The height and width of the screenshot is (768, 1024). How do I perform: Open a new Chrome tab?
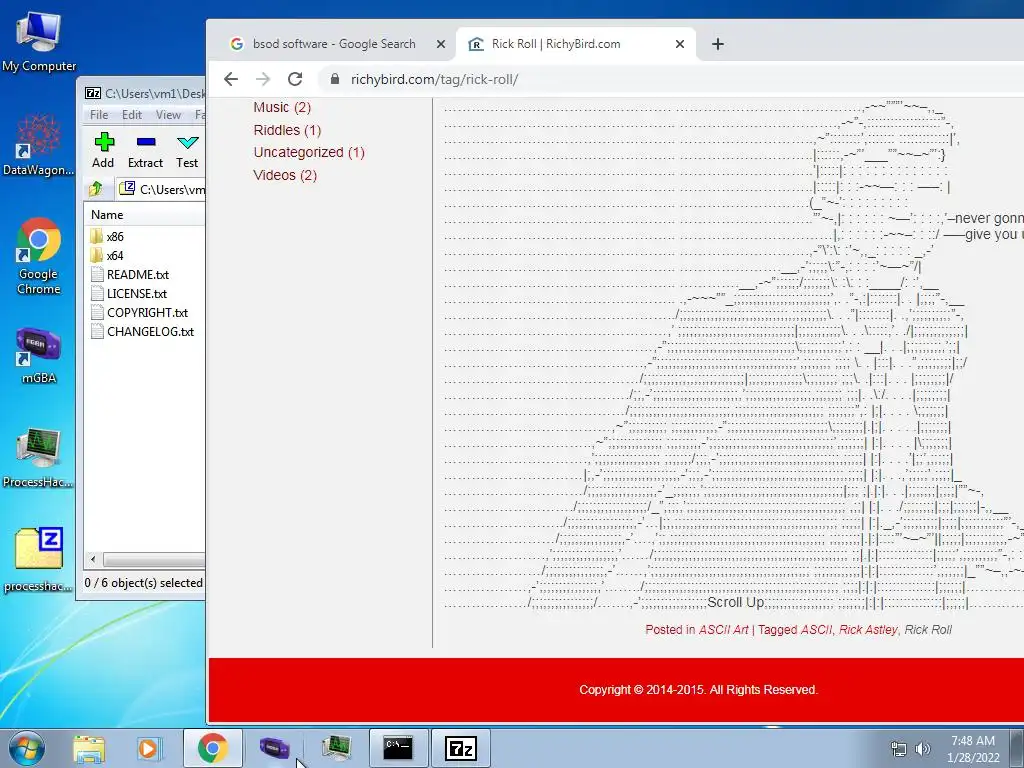[x=718, y=44]
